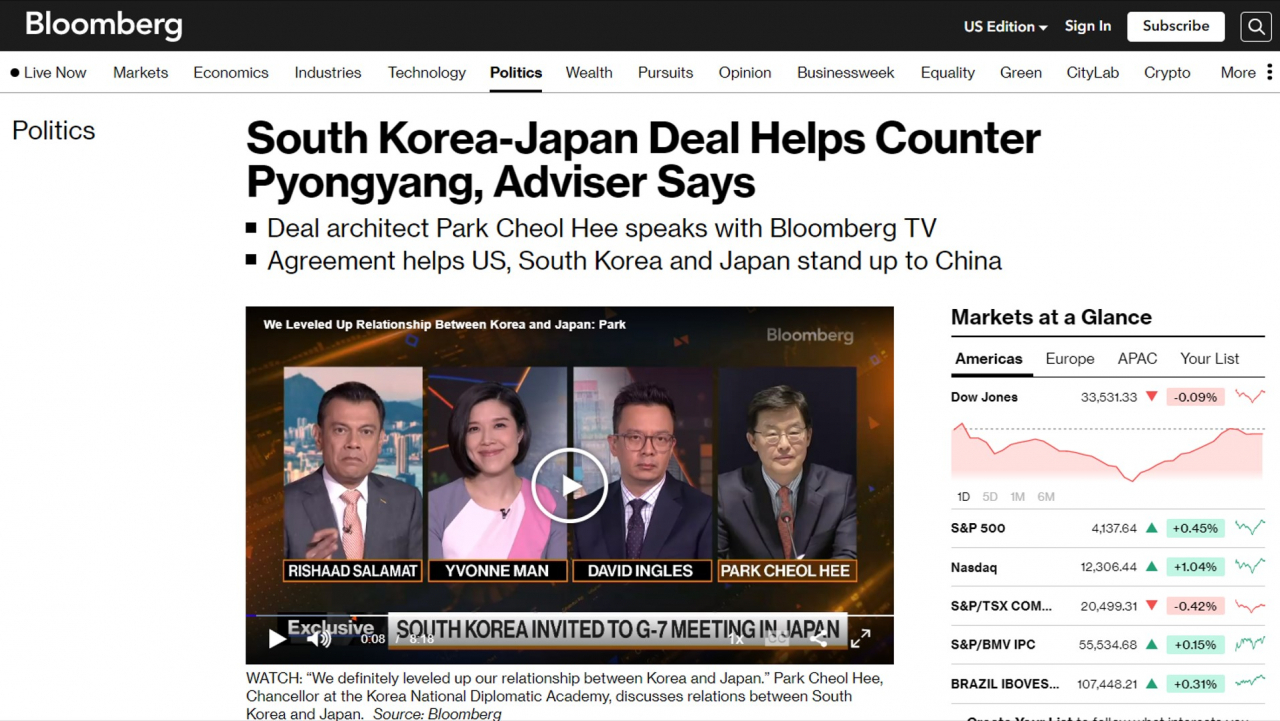Image resolution: width=1280 pixels, height=721 pixels.
Task: Click the Subscribe button
Action: click(1176, 26)
